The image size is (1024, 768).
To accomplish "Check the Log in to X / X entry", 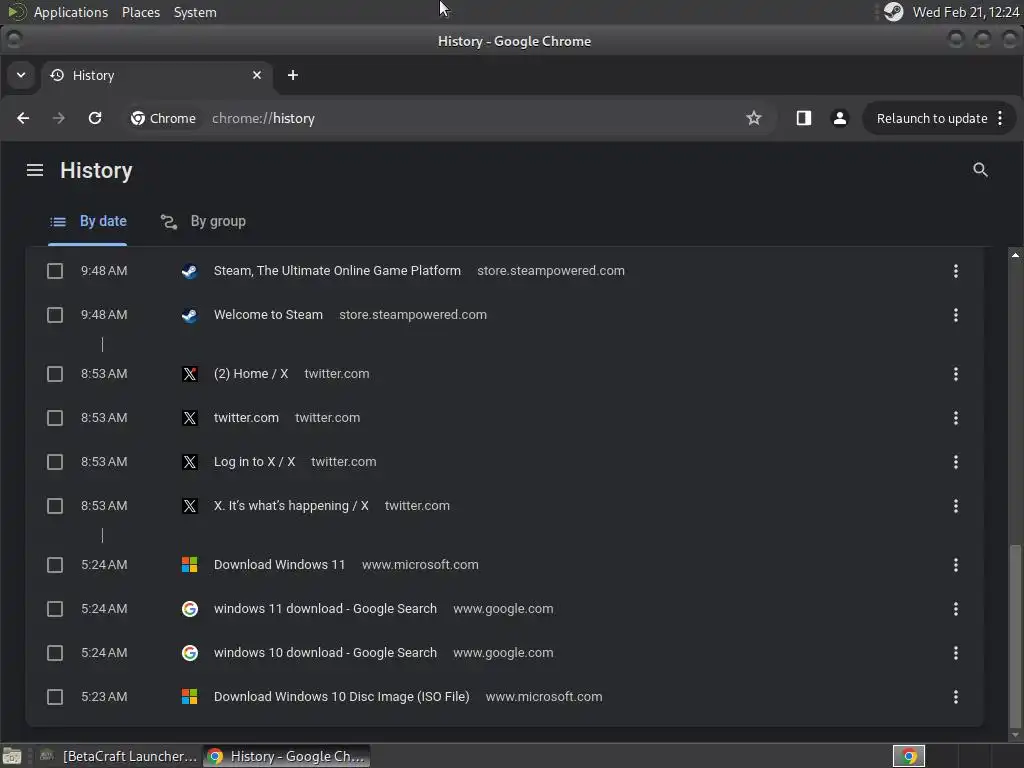I will click(55, 462).
